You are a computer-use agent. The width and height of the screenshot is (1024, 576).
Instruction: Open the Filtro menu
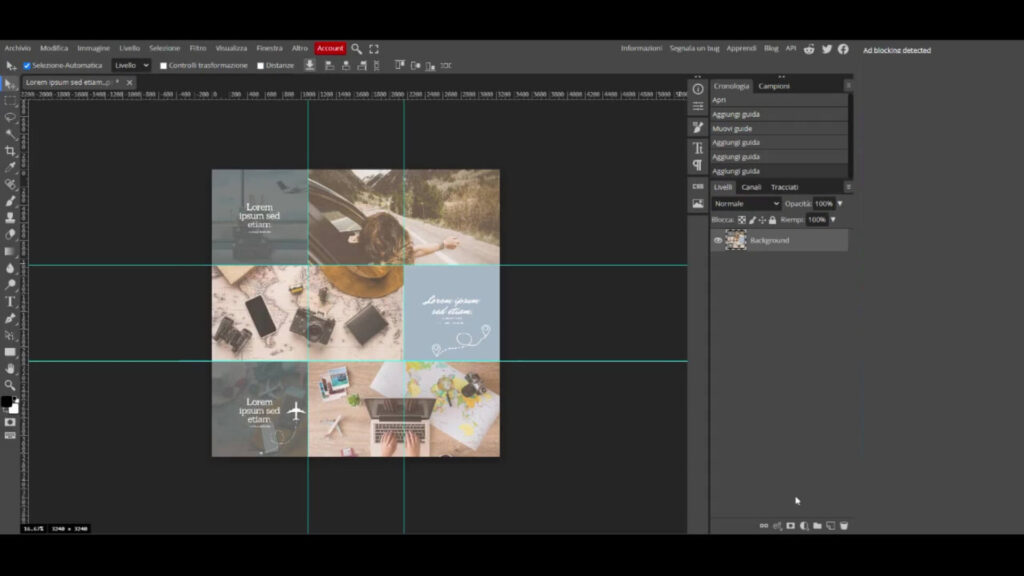coord(198,48)
